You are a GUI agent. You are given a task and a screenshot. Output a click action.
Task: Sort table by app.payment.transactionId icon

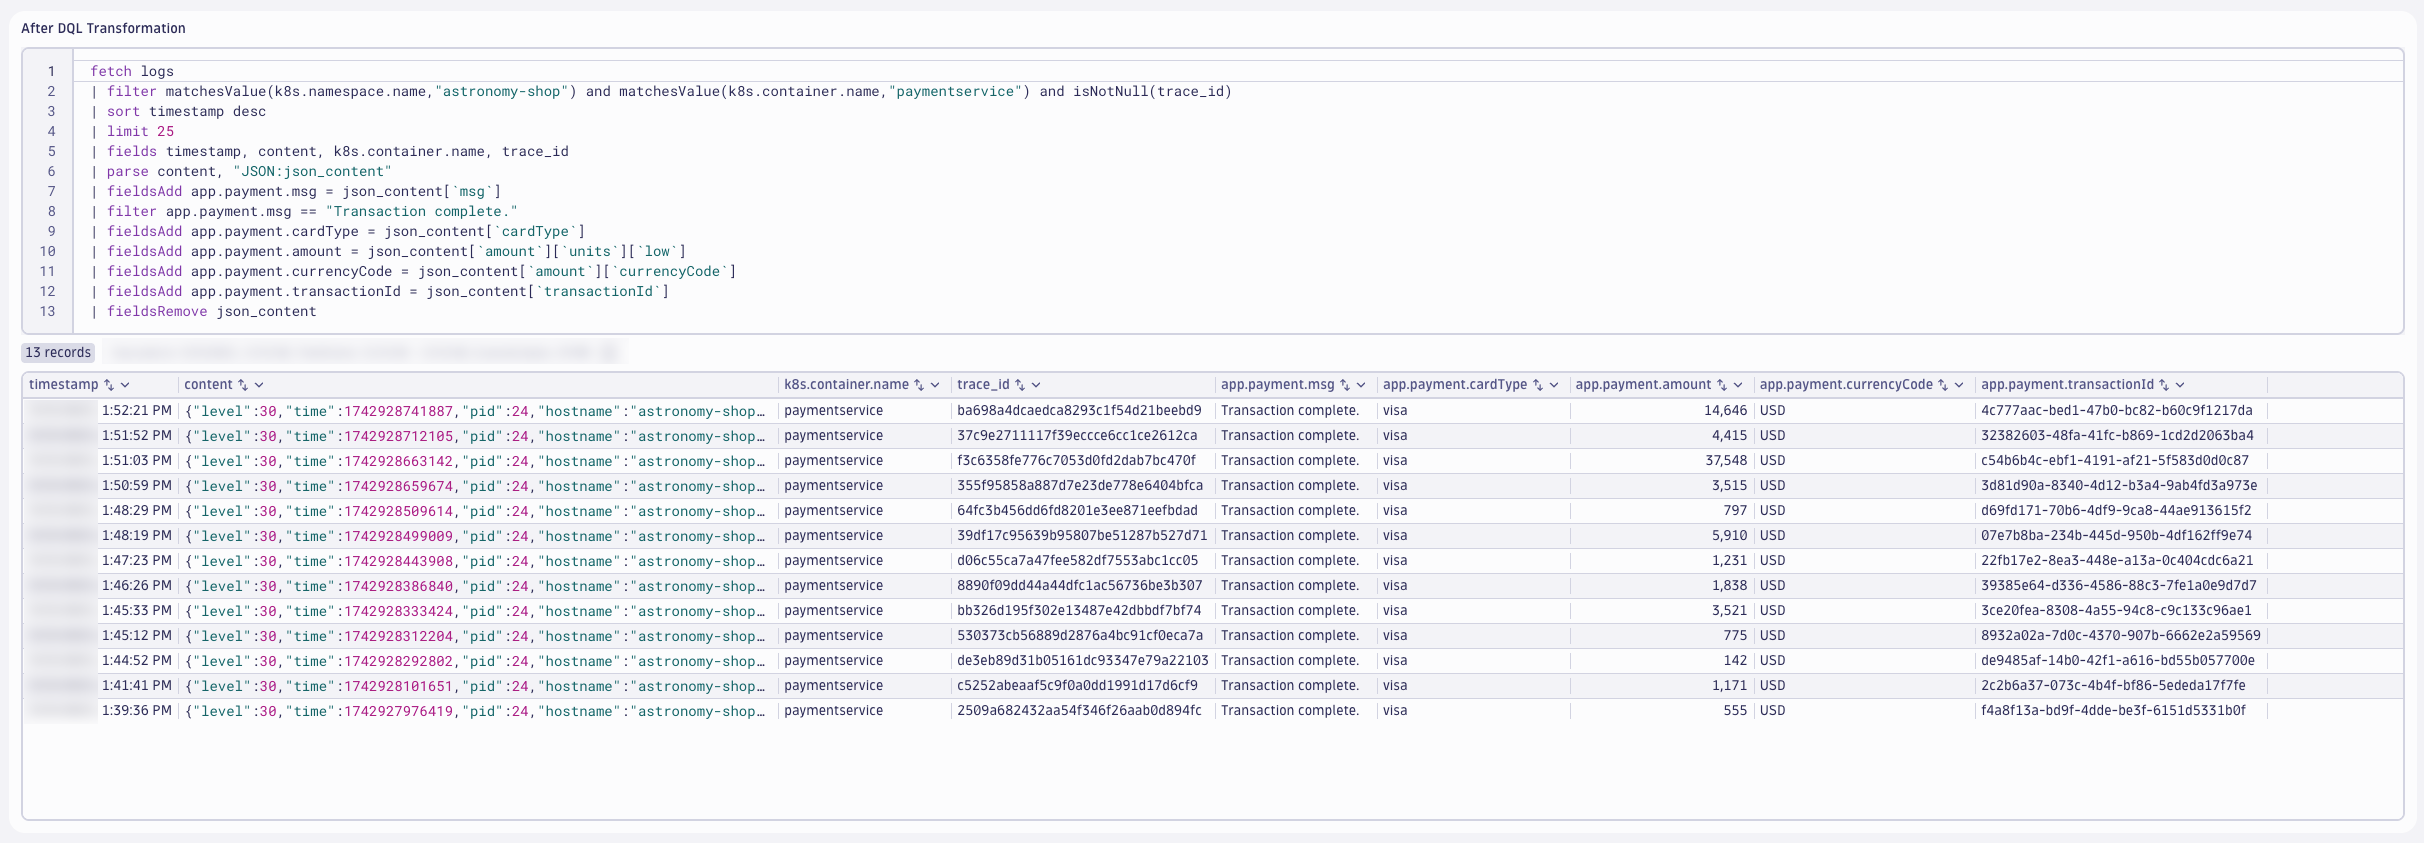(x=2163, y=385)
